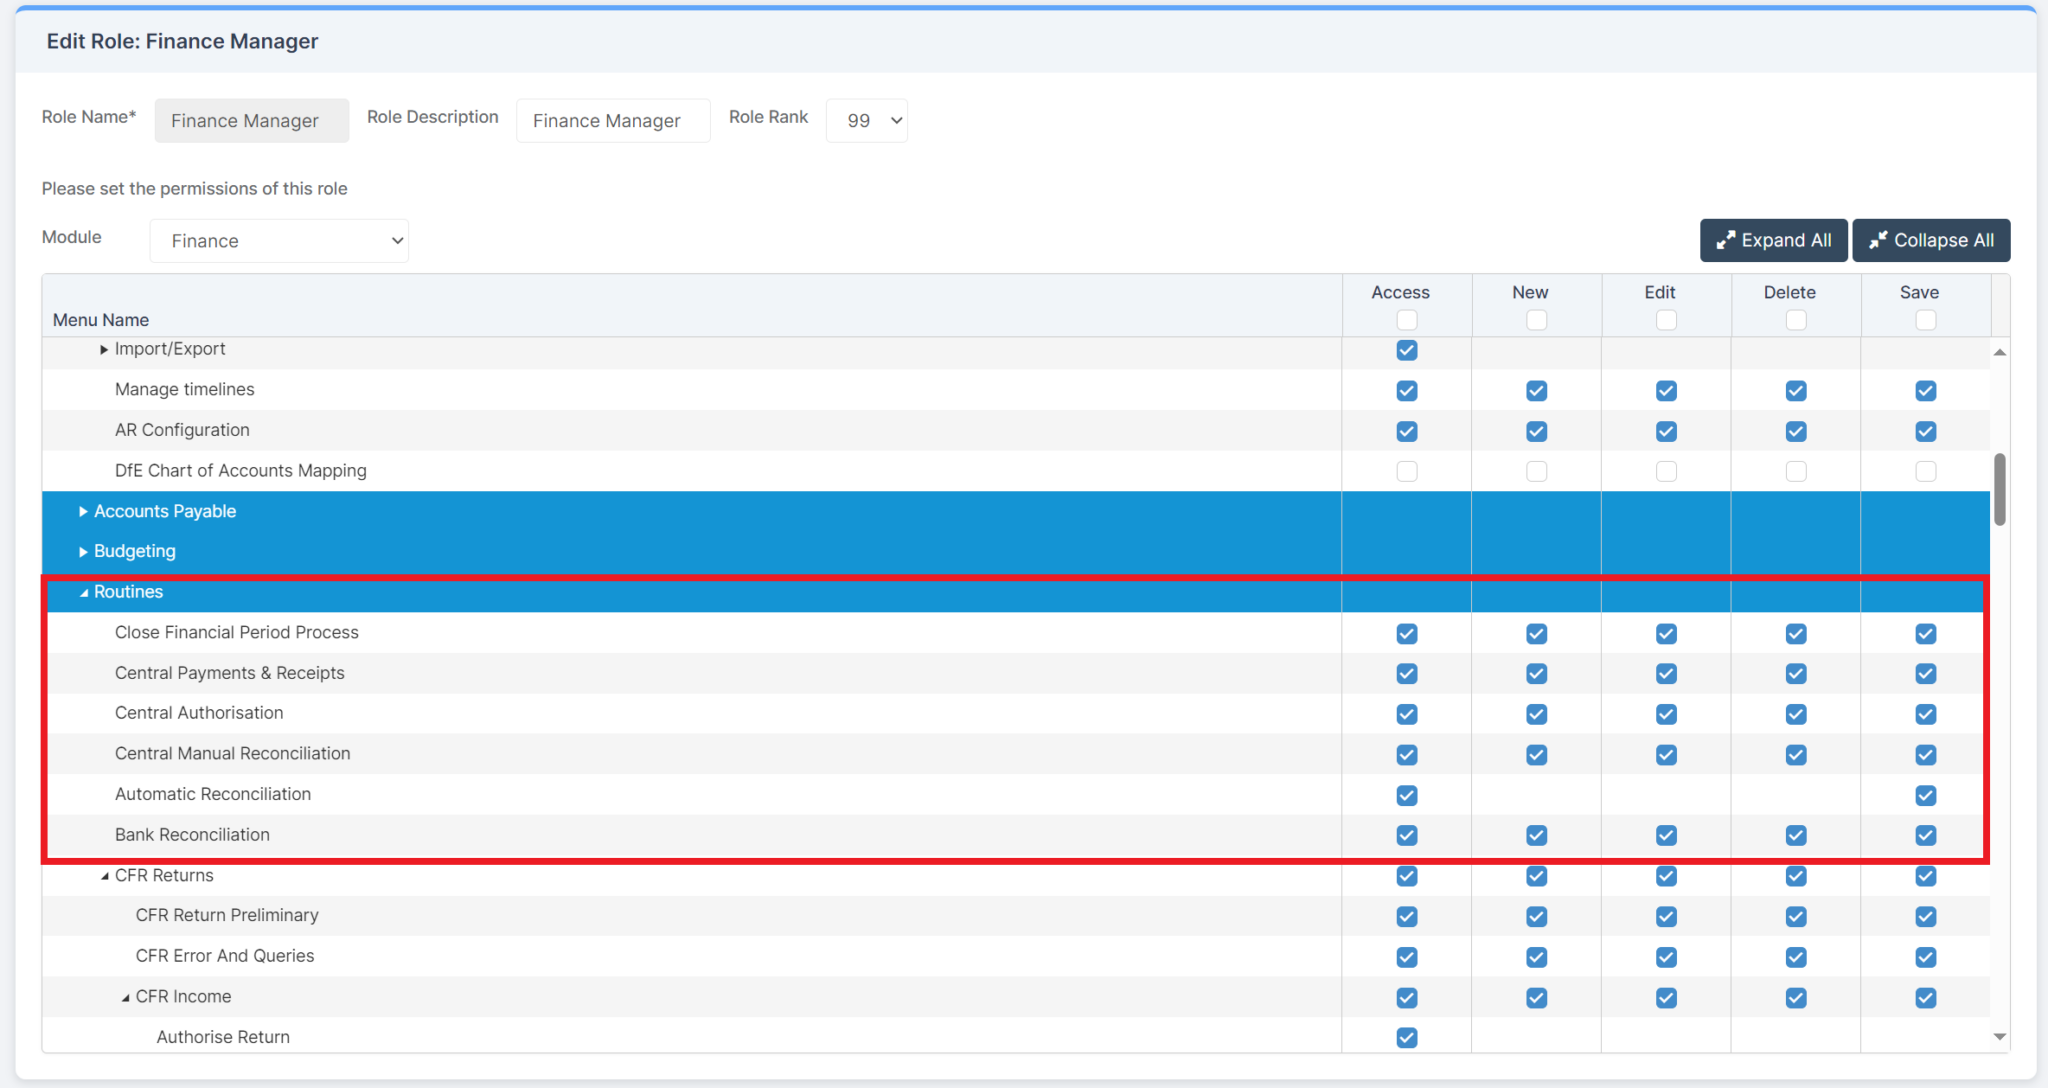Collapse the CFR Income section

click(125, 996)
